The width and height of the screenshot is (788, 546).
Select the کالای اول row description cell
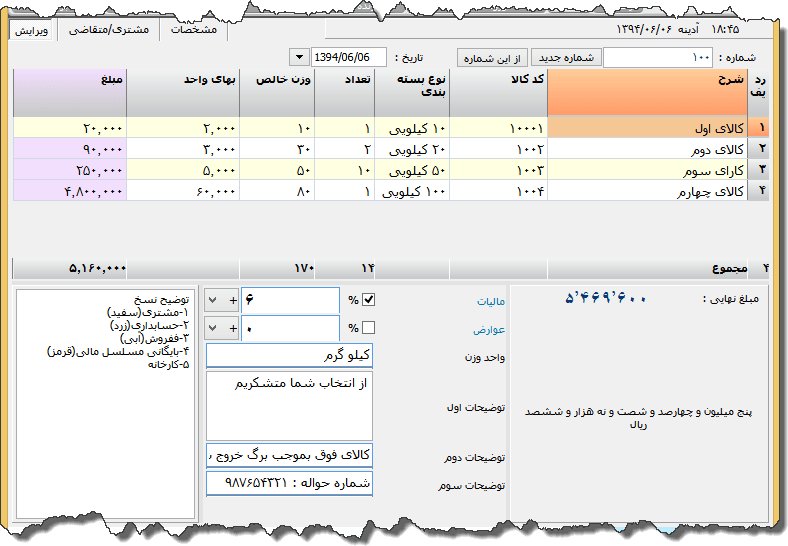tap(647, 128)
